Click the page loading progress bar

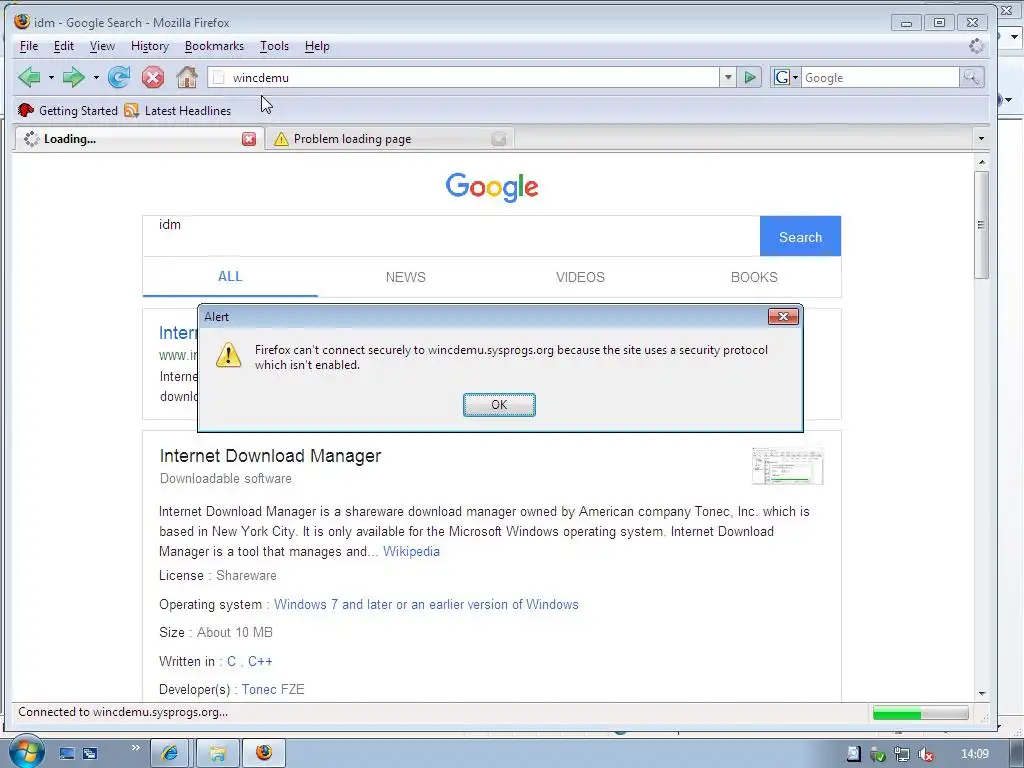pos(921,713)
